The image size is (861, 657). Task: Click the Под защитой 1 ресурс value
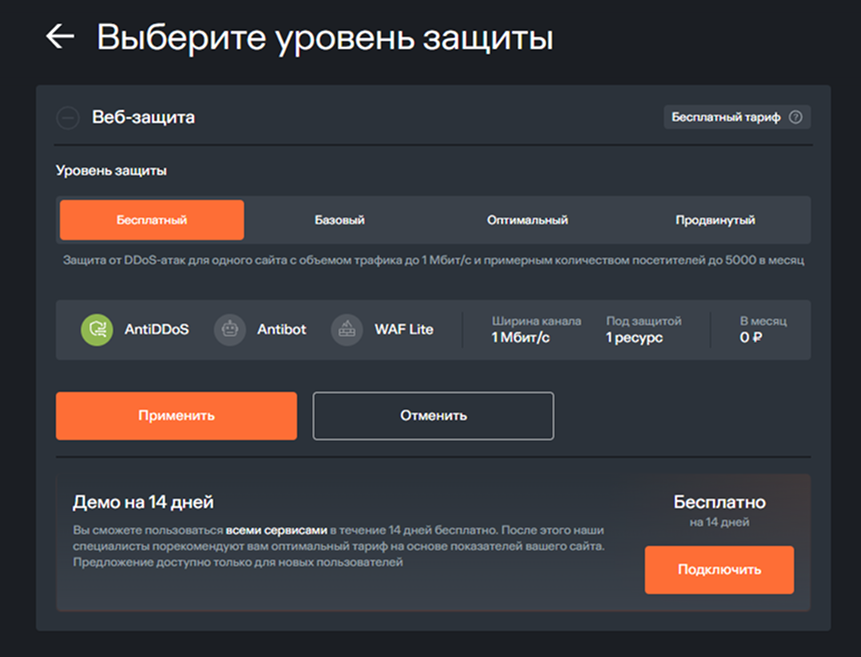(x=634, y=338)
